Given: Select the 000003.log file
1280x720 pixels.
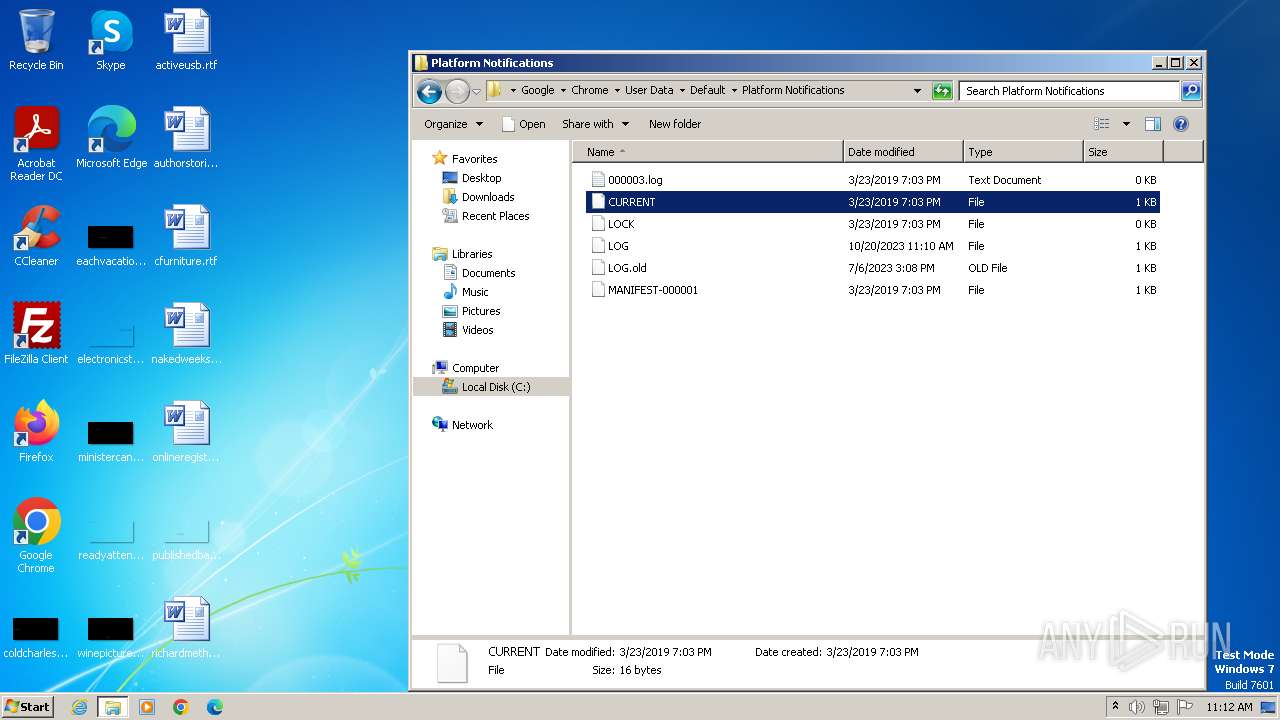Looking at the screenshot, I should tap(873, 180).
